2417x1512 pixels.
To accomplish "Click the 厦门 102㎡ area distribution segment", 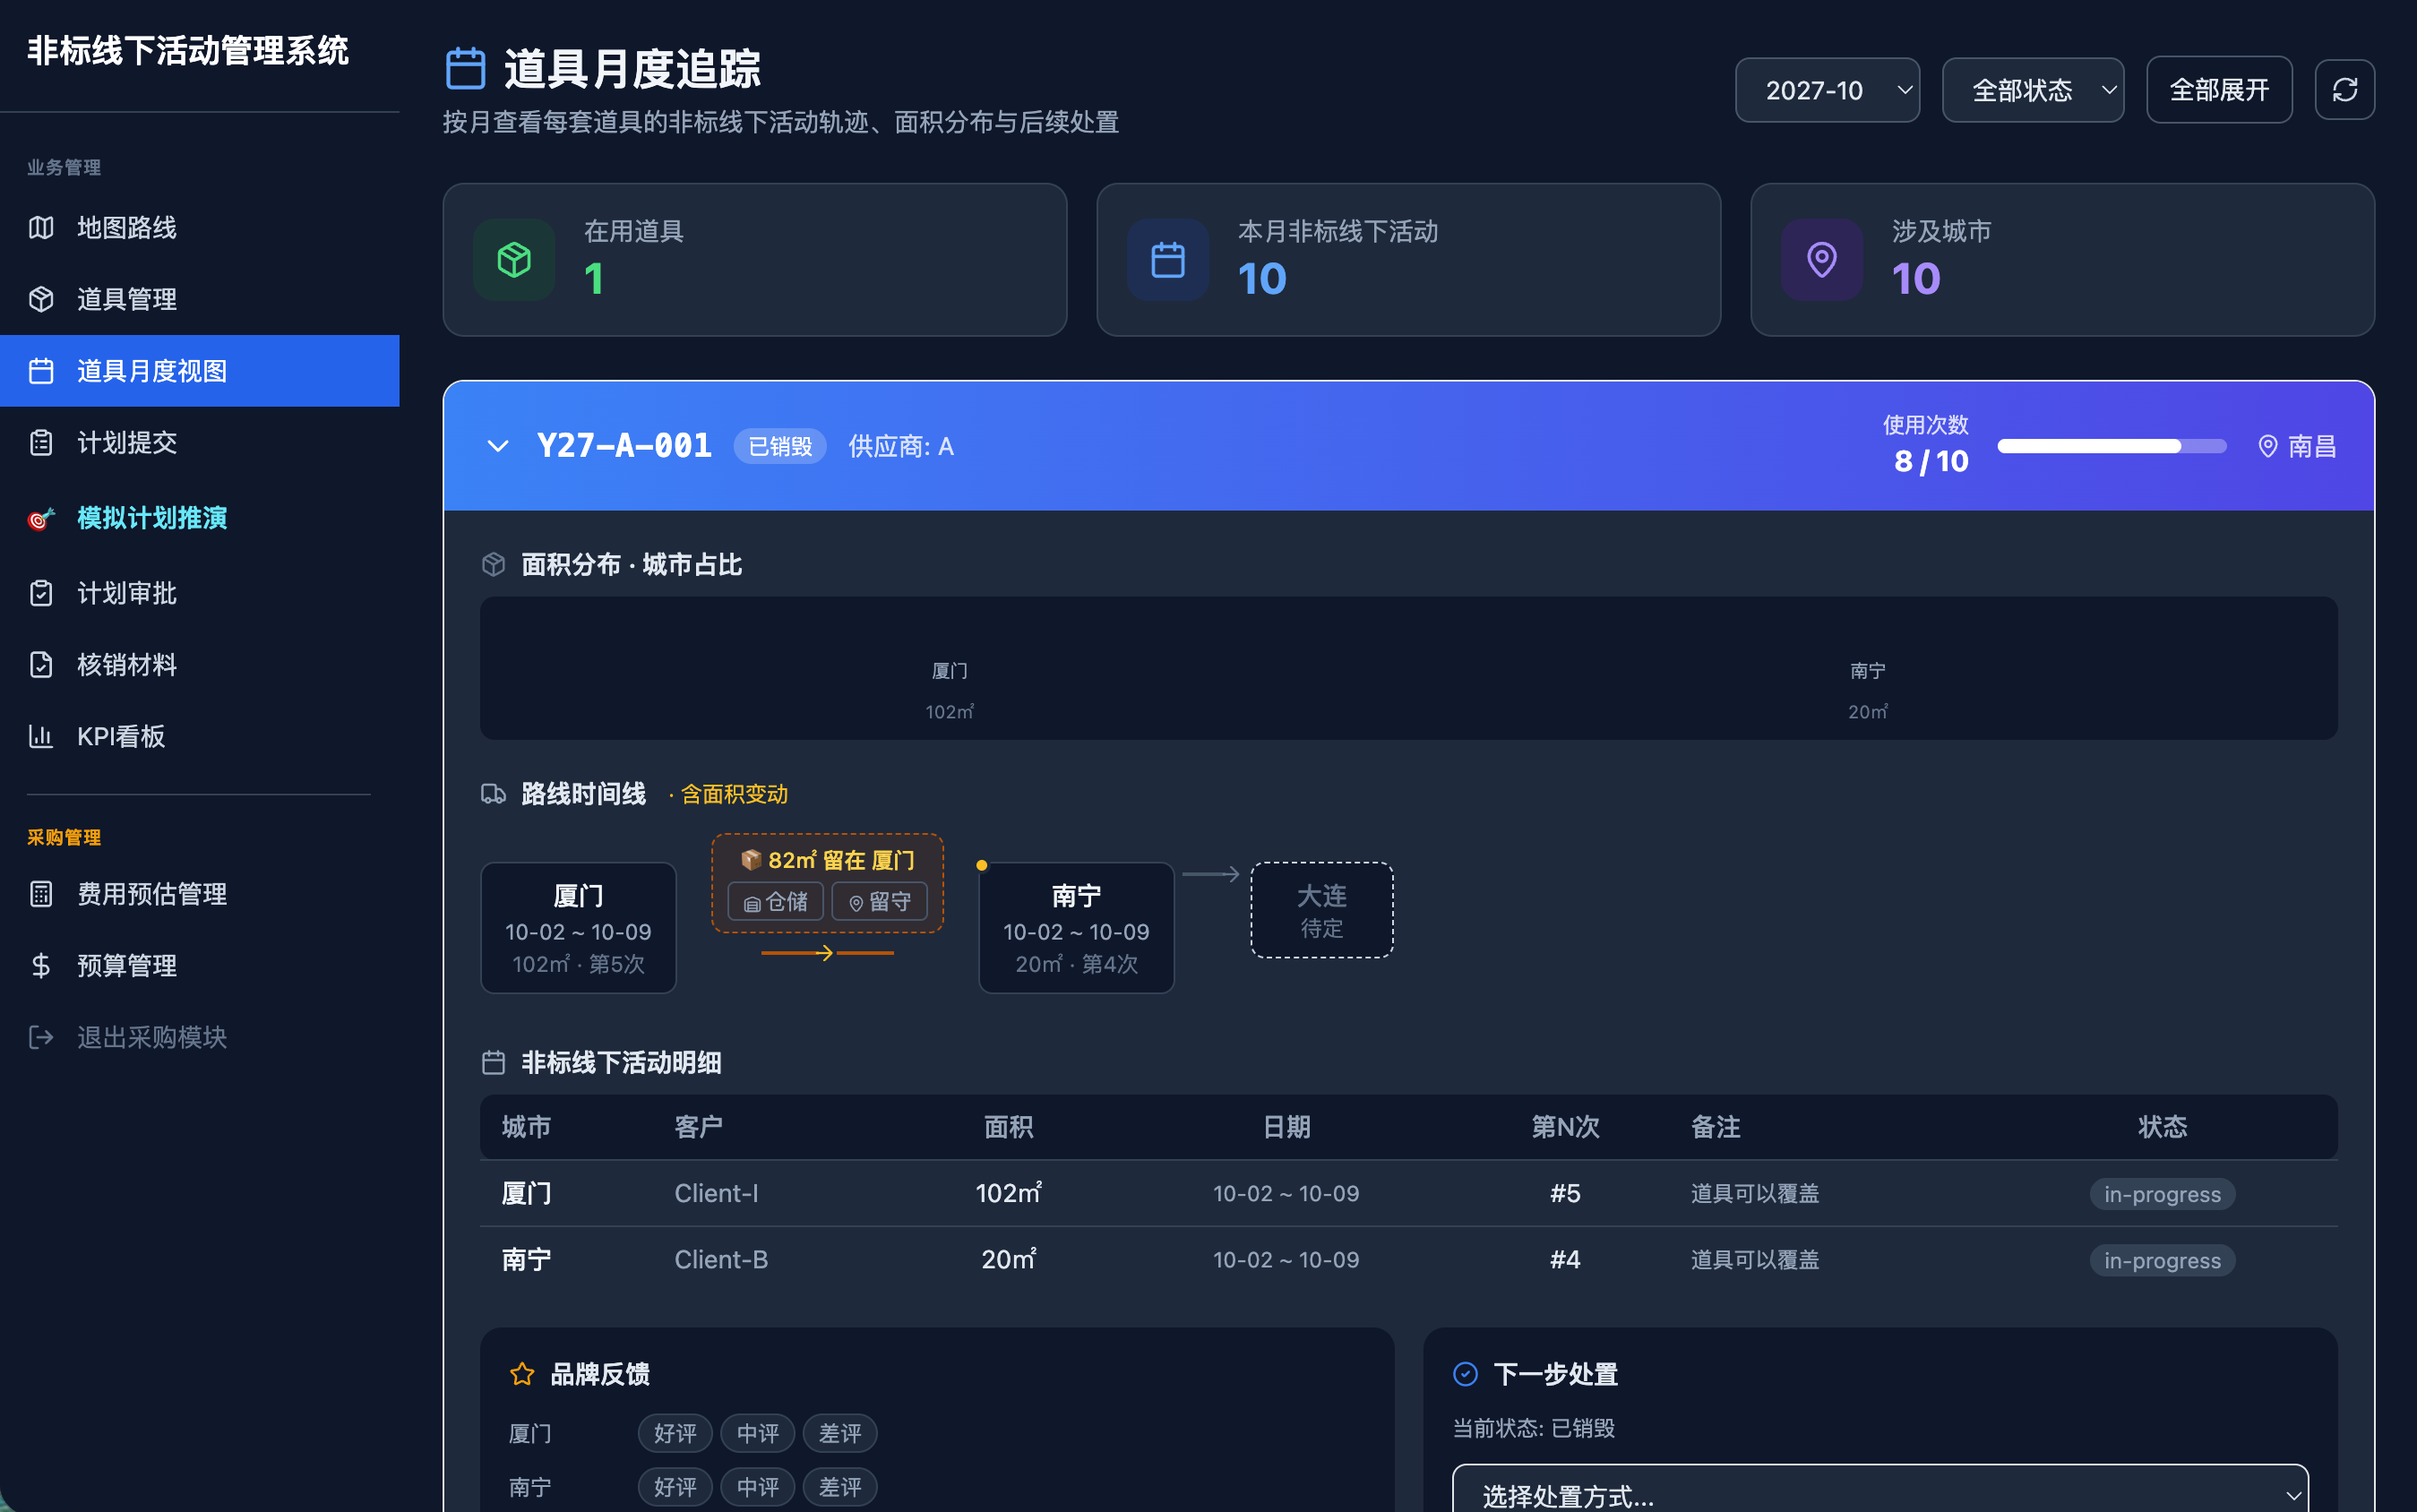I will [949, 690].
